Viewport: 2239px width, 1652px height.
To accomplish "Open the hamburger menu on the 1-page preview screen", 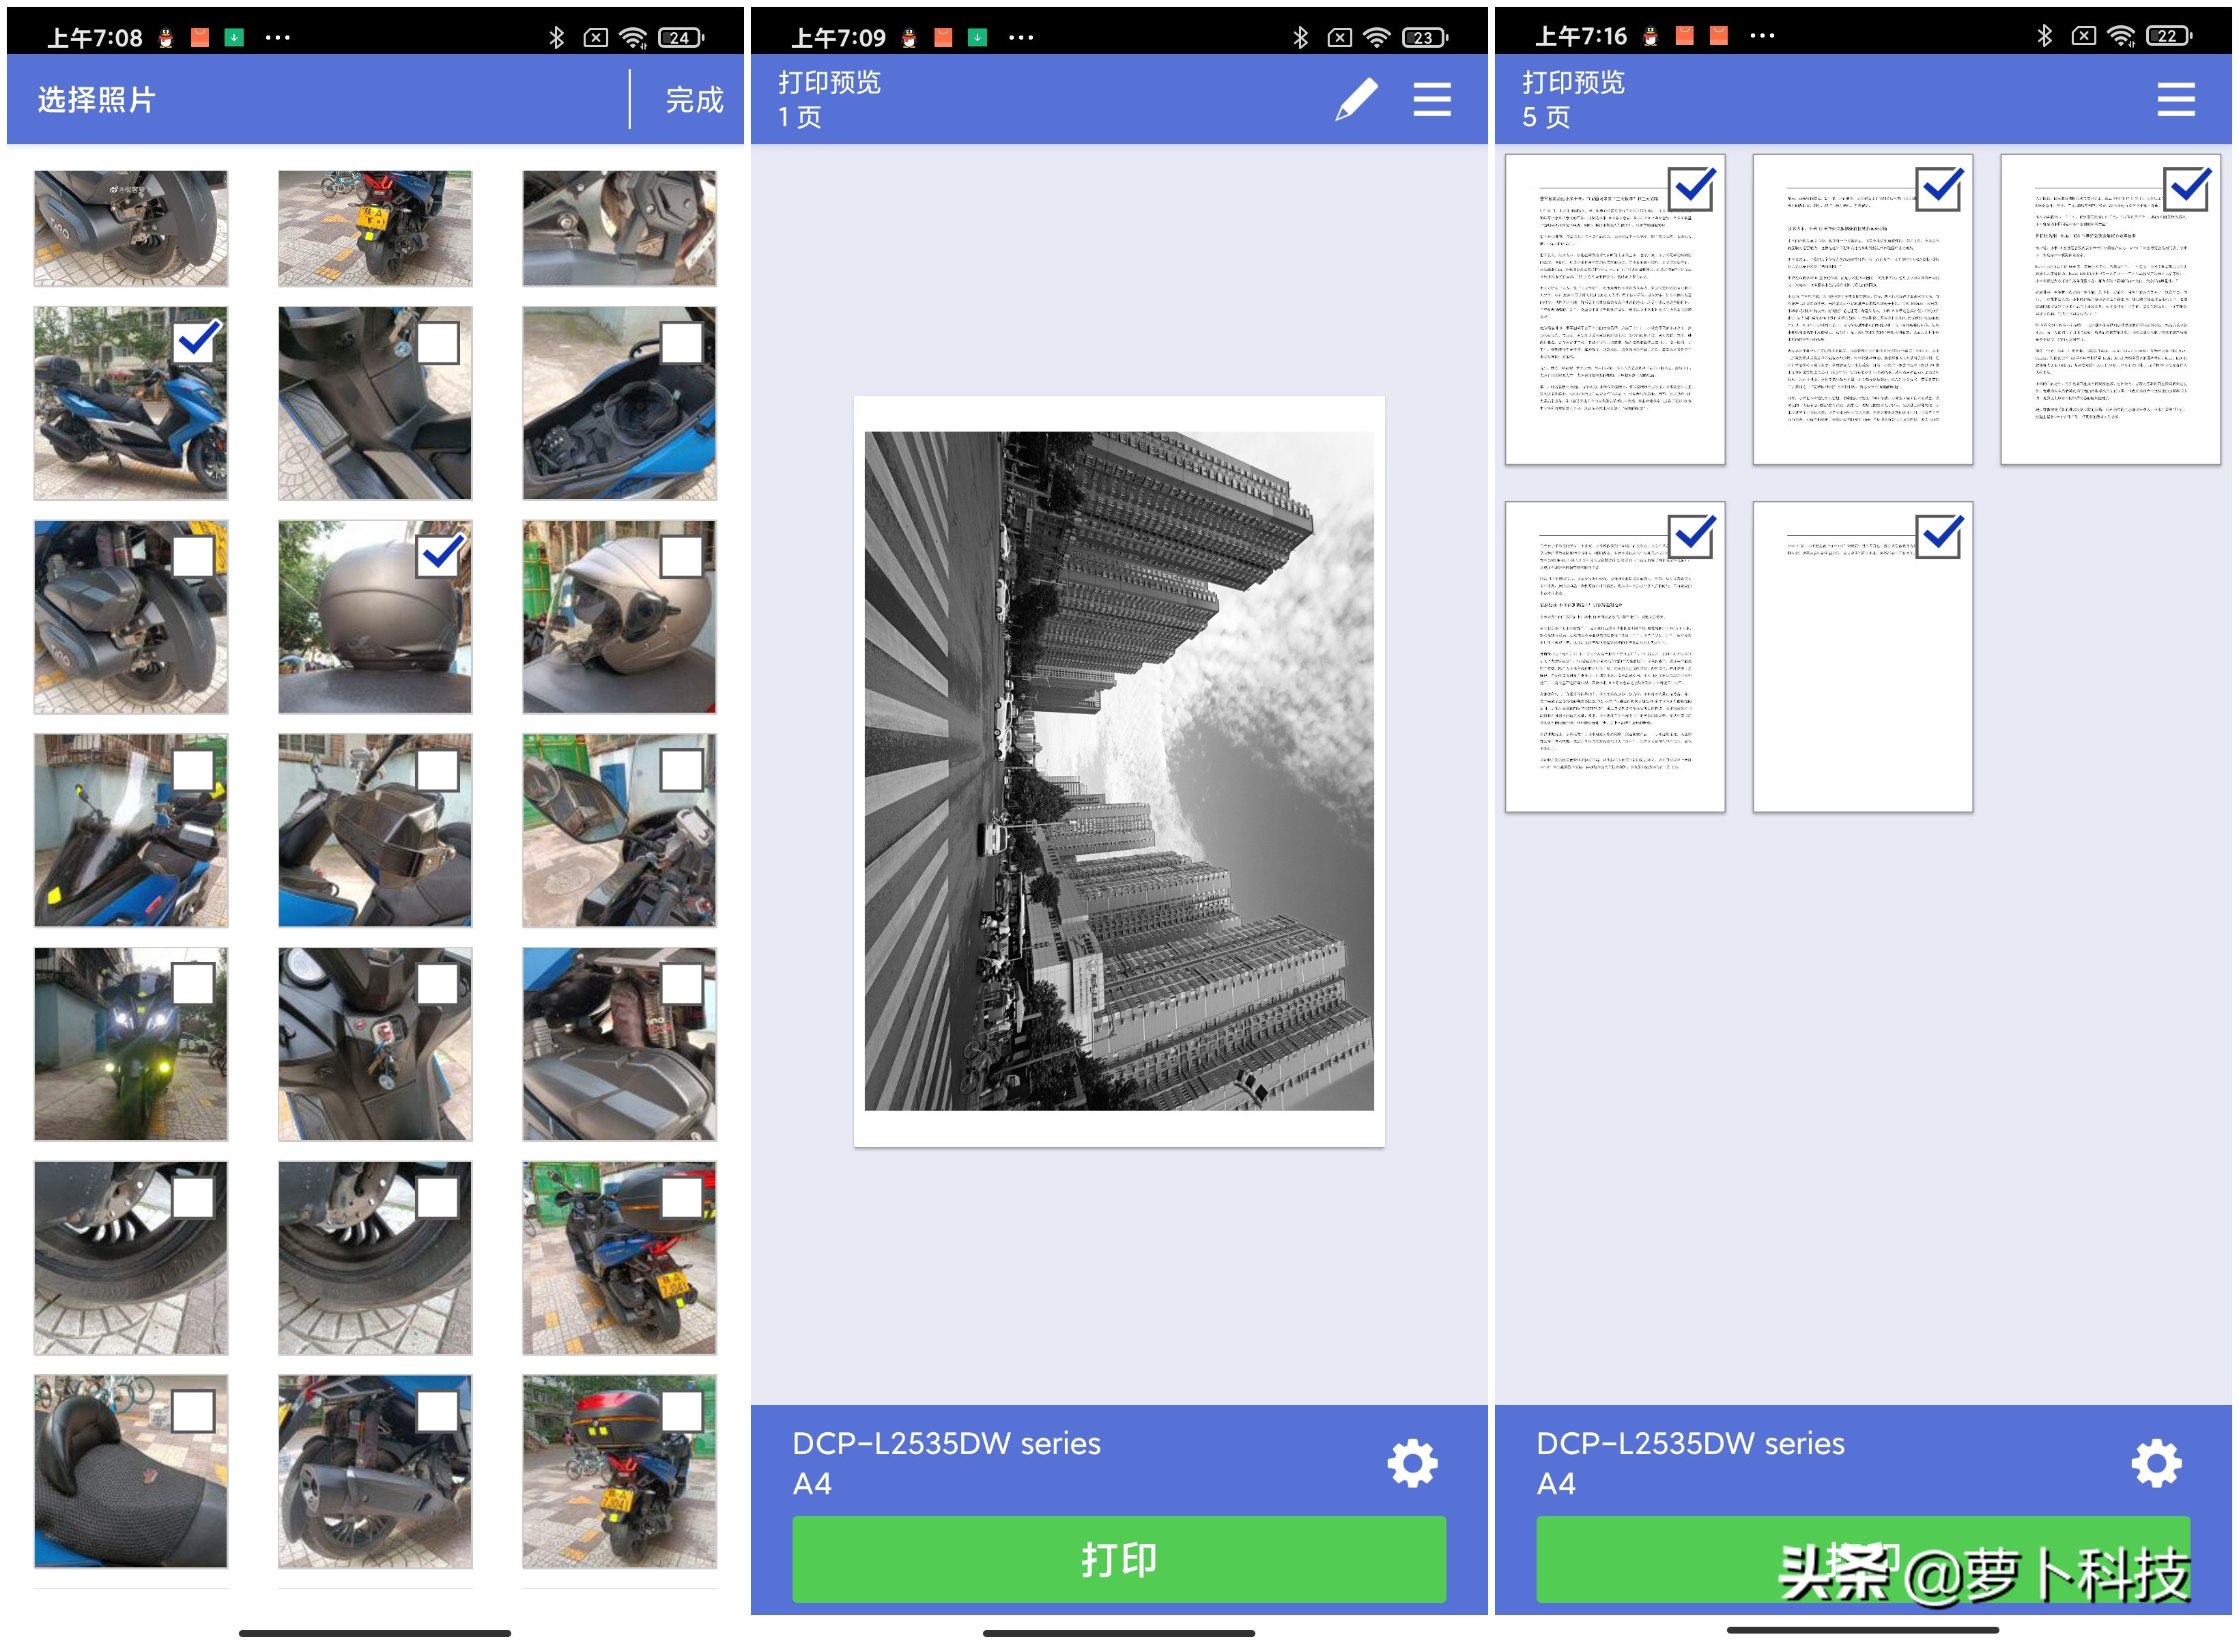I will click(x=1432, y=99).
